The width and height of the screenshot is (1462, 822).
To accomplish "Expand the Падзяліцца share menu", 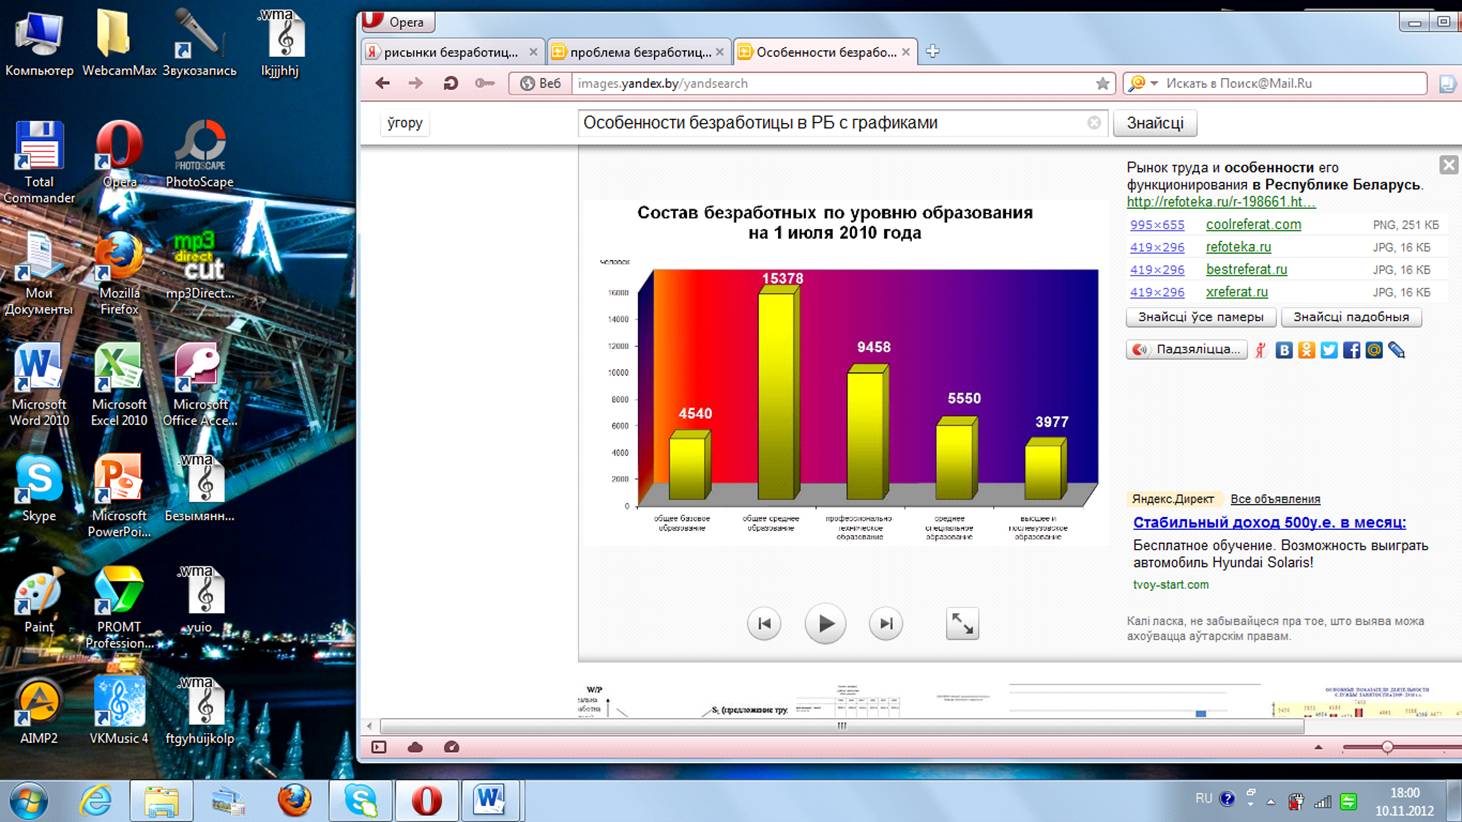I will [x=1187, y=349].
